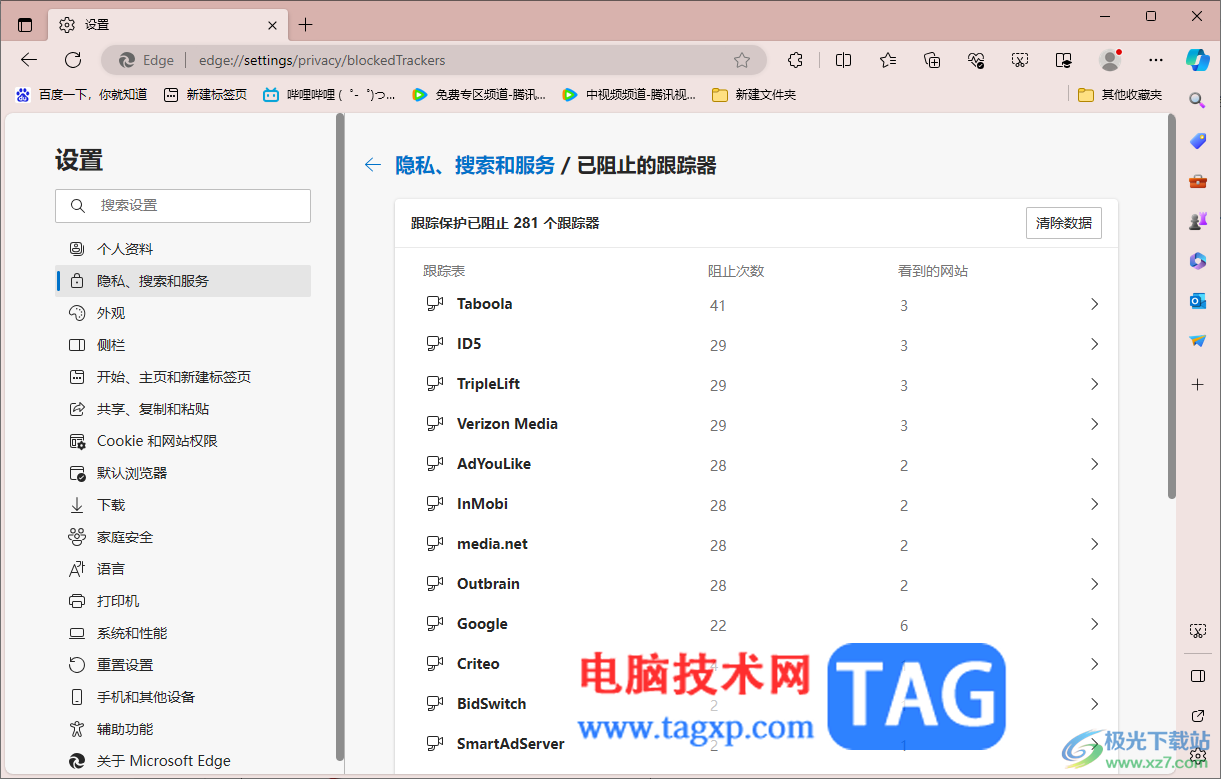Click the screenshot icon in the toolbar

(1020, 60)
